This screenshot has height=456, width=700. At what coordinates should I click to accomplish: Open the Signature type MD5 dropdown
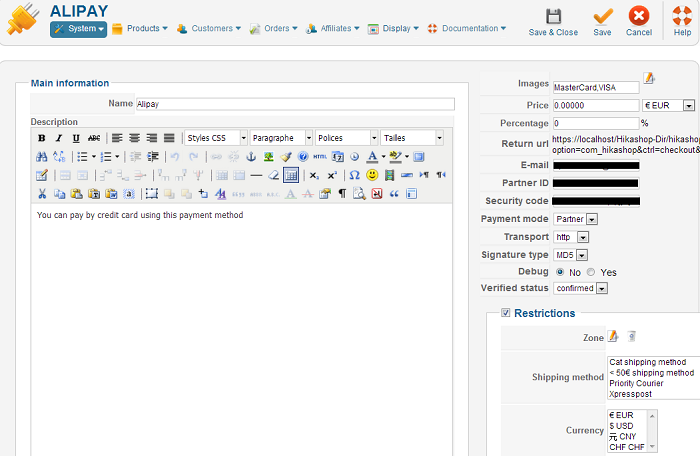pos(571,255)
